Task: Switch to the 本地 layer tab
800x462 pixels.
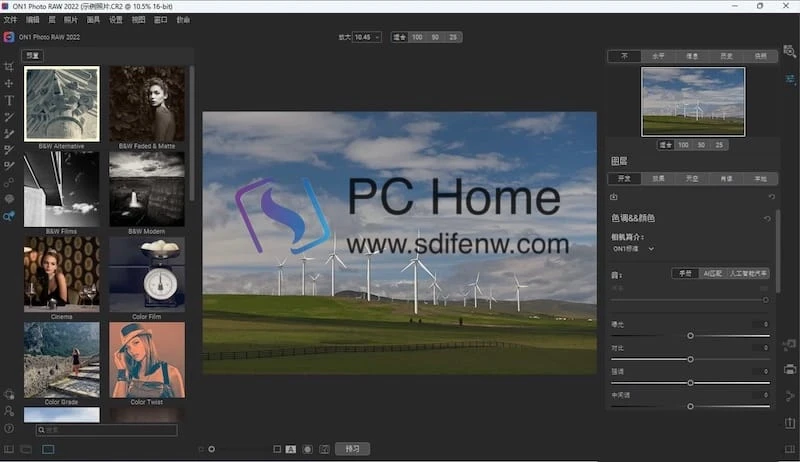Action: (x=760, y=178)
